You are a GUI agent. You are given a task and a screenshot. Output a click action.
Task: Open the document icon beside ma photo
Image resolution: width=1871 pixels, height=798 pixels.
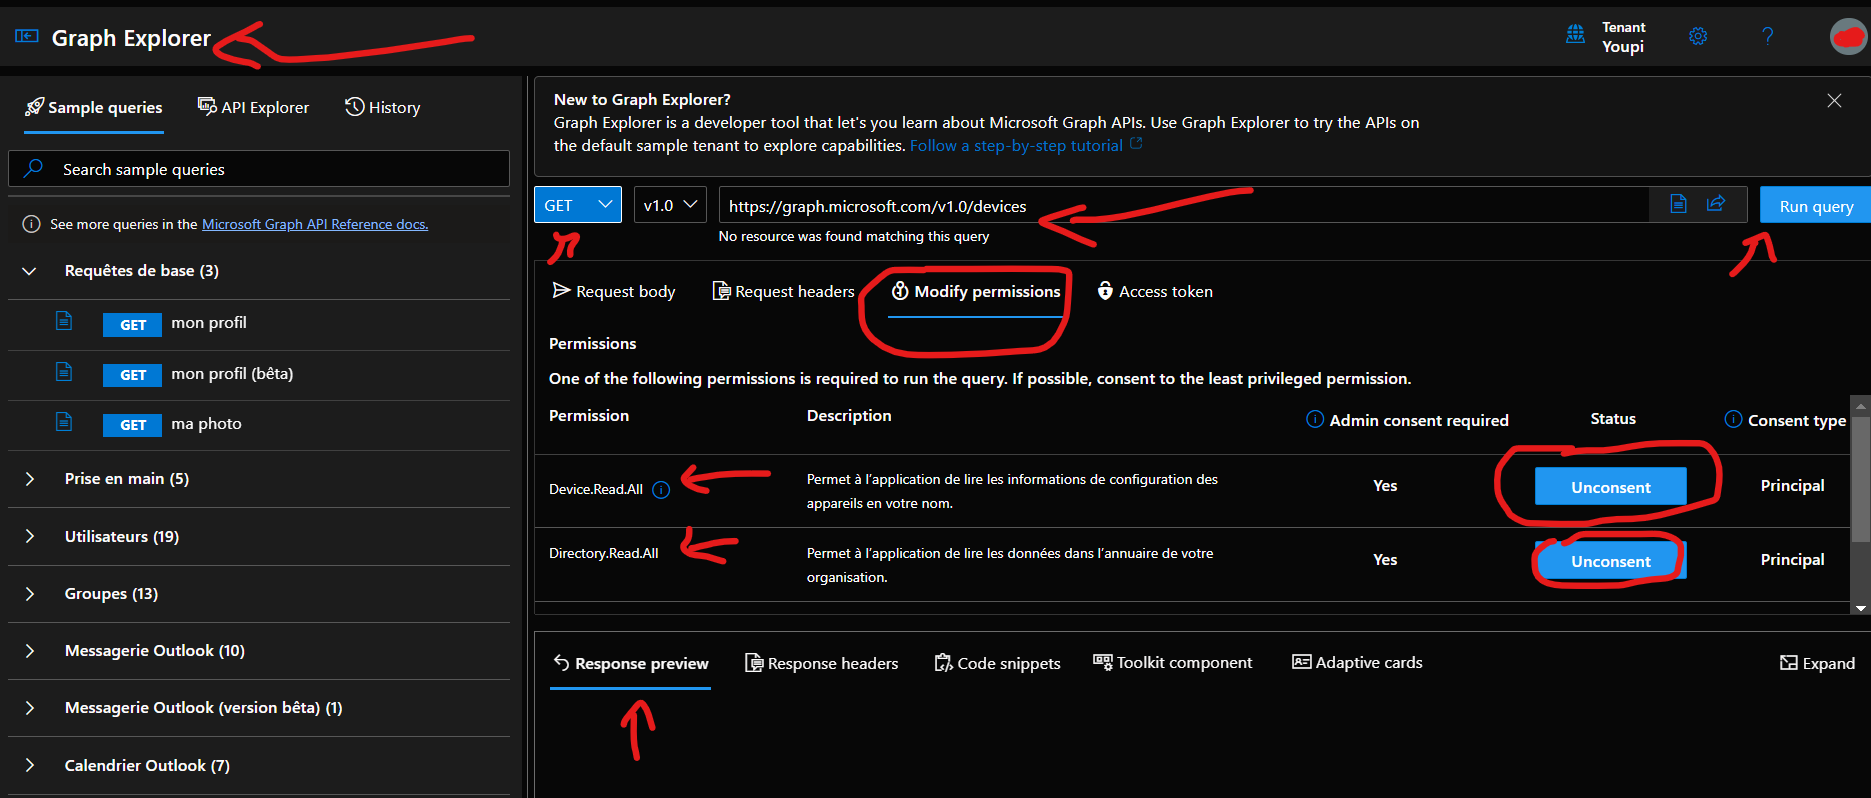click(64, 422)
